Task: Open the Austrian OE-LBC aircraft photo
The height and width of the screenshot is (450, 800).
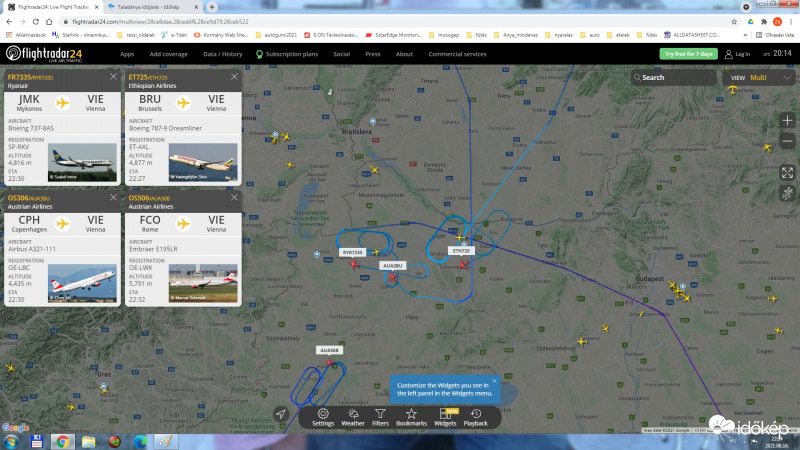Action: [x=82, y=283]
